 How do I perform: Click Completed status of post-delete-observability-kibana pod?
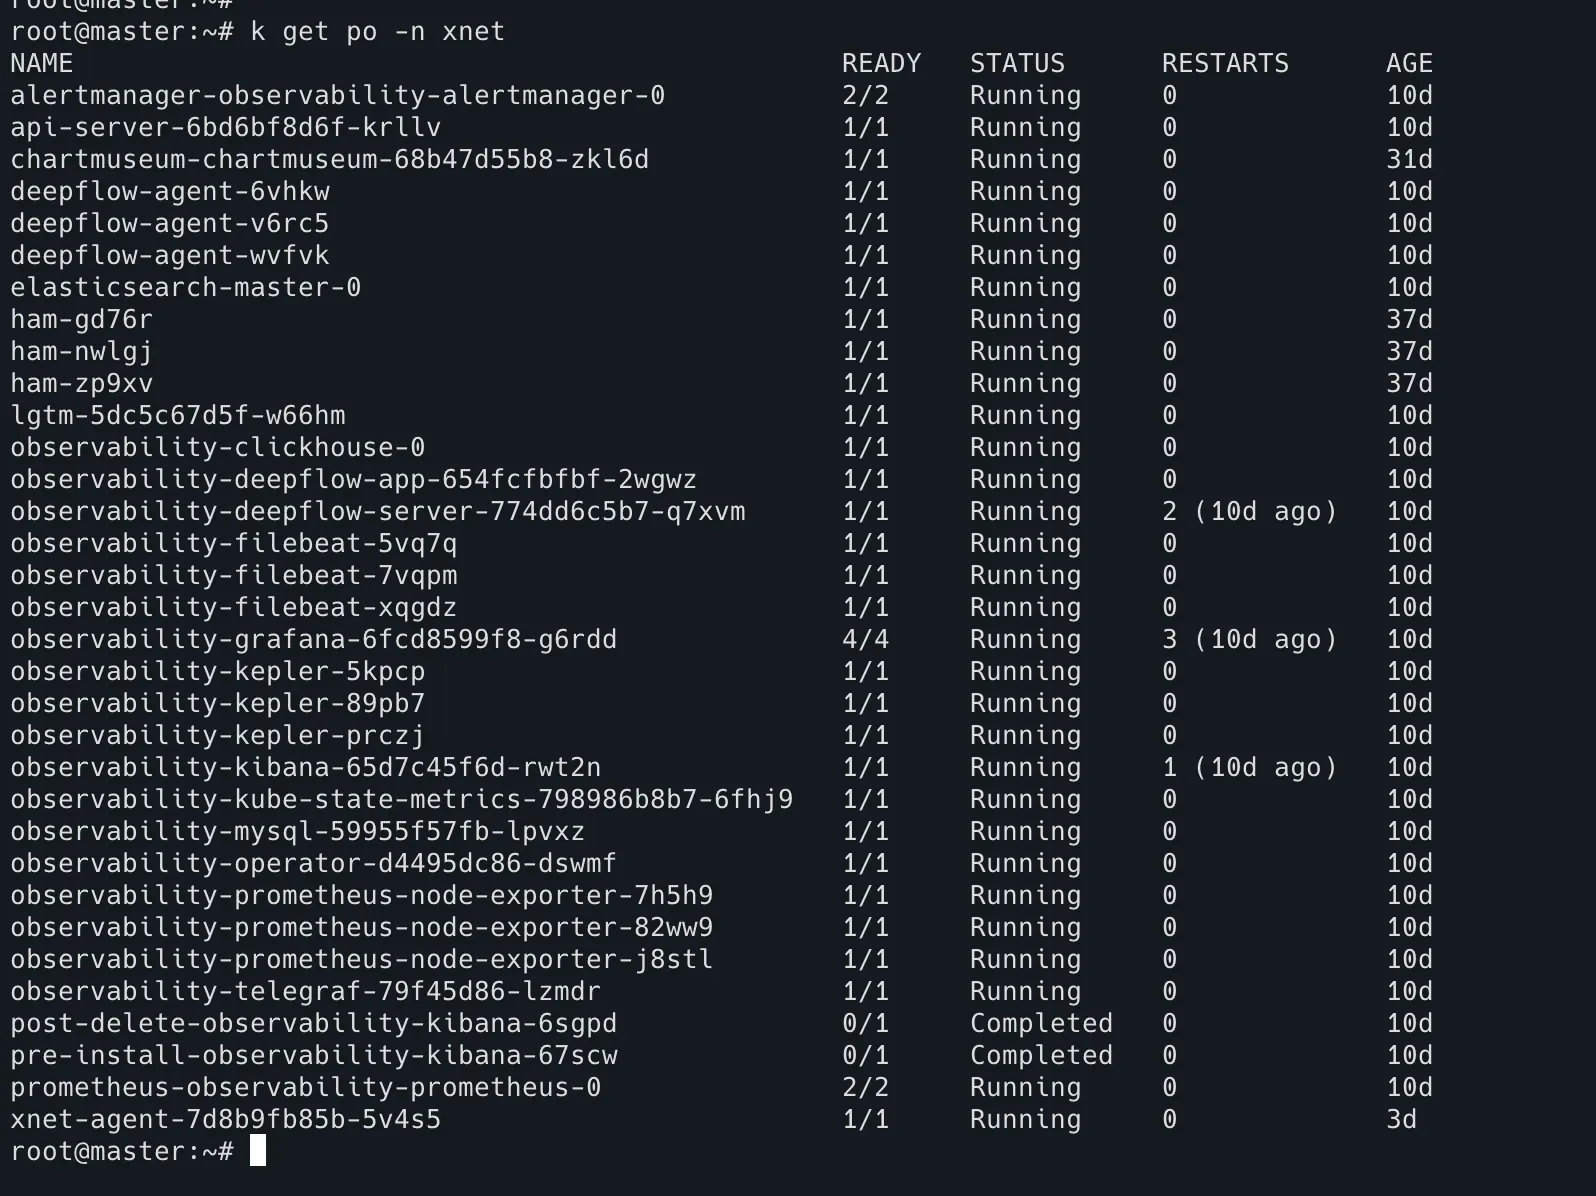(x=1041, y=1023)
